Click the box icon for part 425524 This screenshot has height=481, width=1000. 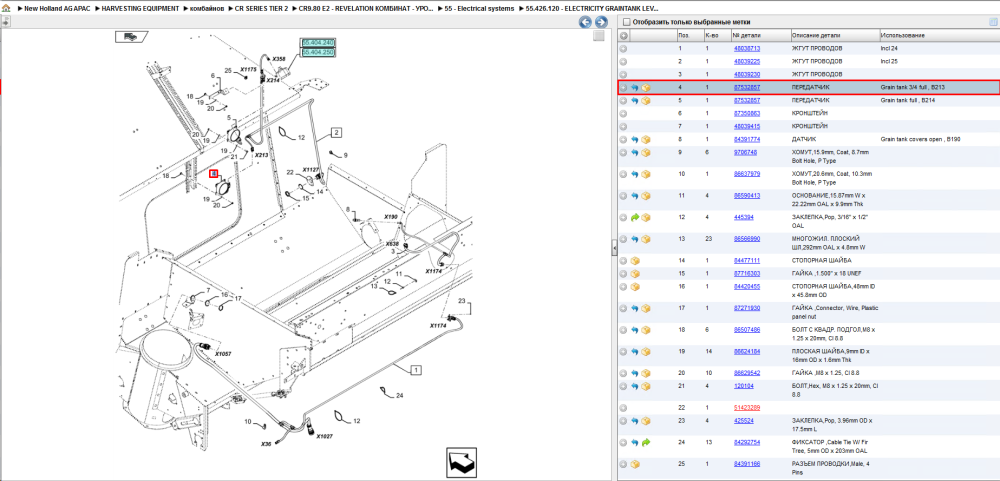click(x=645, y=421)
